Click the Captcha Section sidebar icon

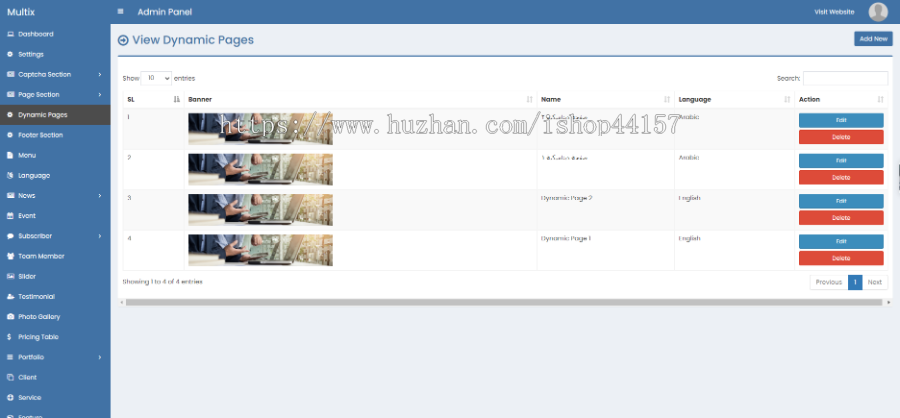(x=10, y=74)
